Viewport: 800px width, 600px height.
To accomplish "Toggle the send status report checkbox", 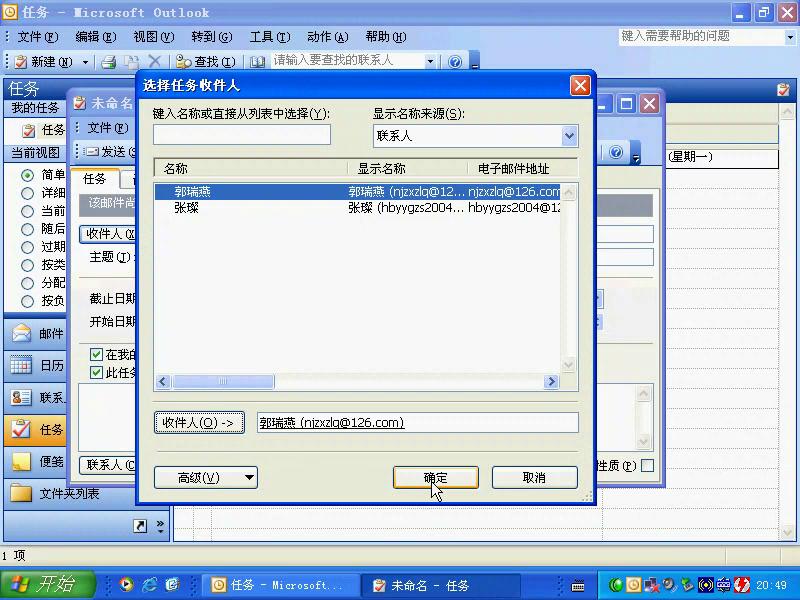I will (96, 372).
